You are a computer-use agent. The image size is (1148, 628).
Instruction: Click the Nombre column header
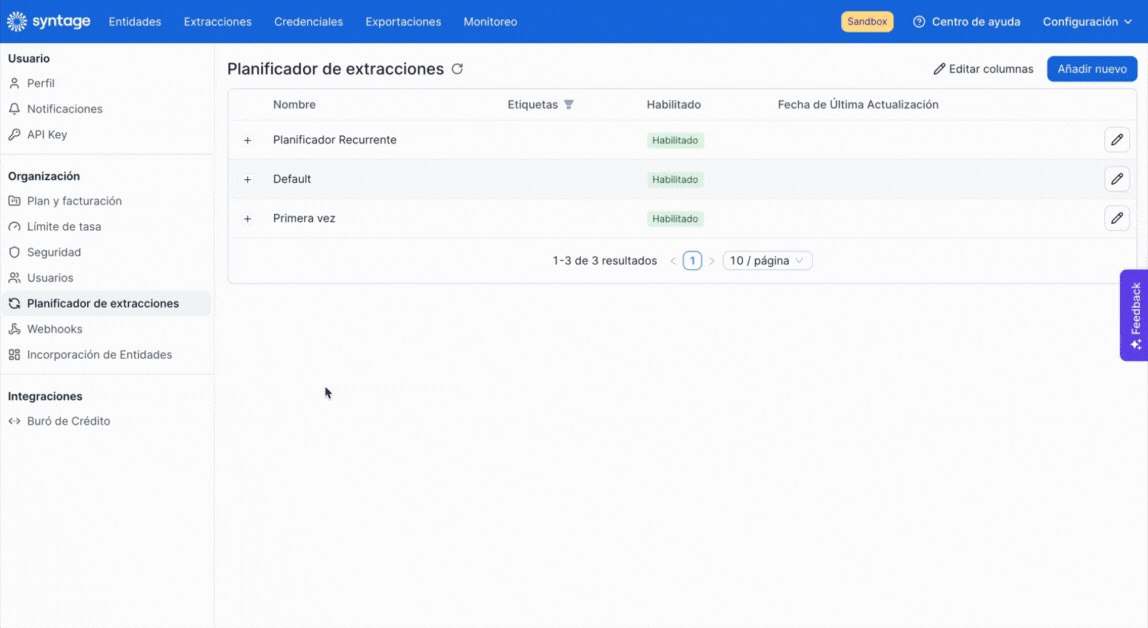coord(294,105)
